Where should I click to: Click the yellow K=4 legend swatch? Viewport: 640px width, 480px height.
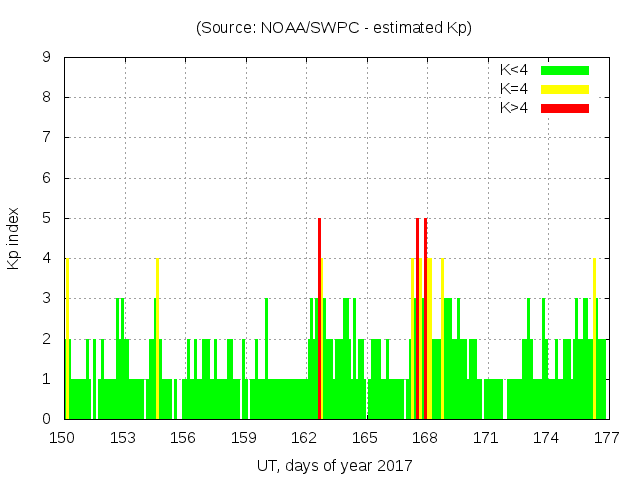point(565,89)
